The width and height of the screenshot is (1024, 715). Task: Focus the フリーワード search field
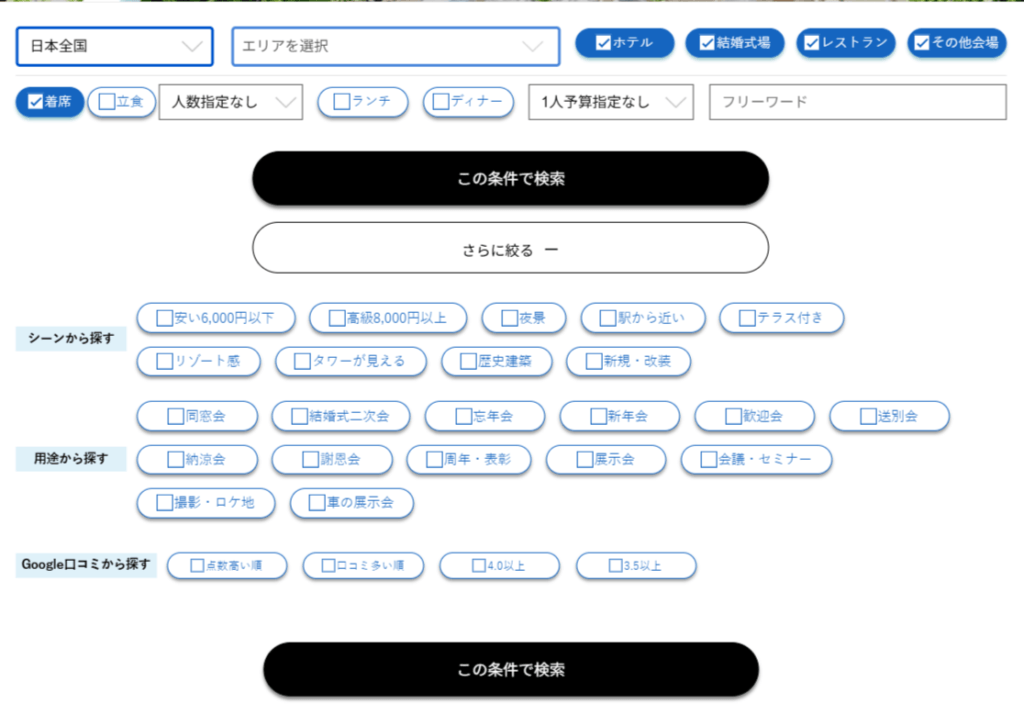point(857,102)
